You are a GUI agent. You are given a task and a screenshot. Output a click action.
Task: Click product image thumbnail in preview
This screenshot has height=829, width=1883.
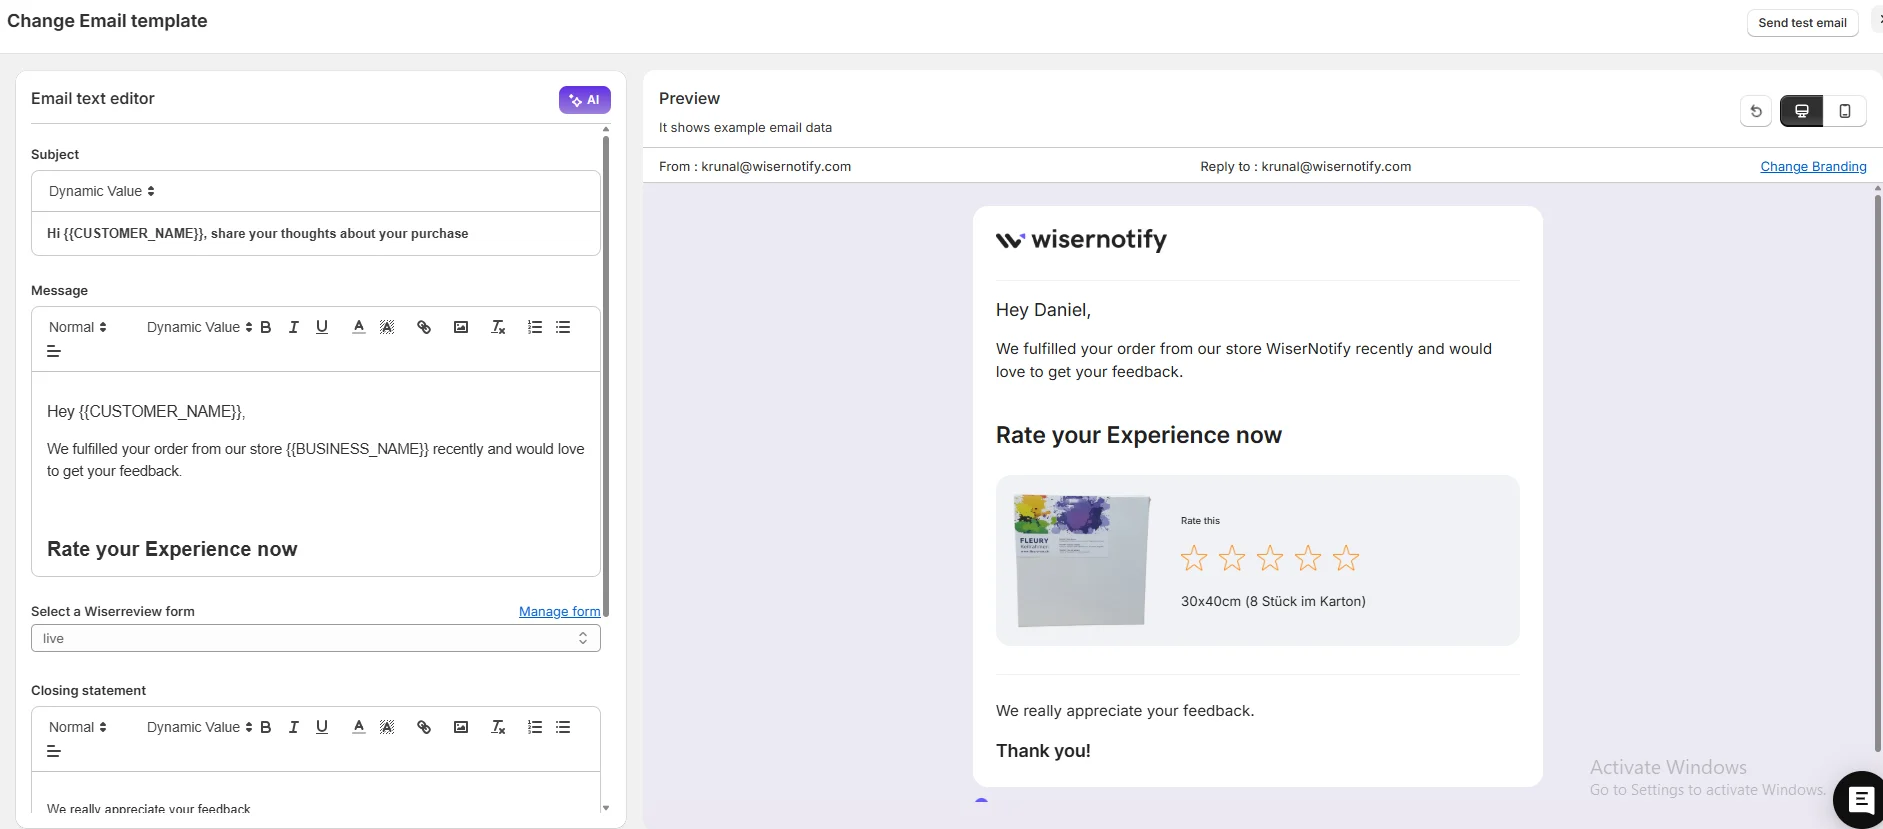pos(1082,560)
